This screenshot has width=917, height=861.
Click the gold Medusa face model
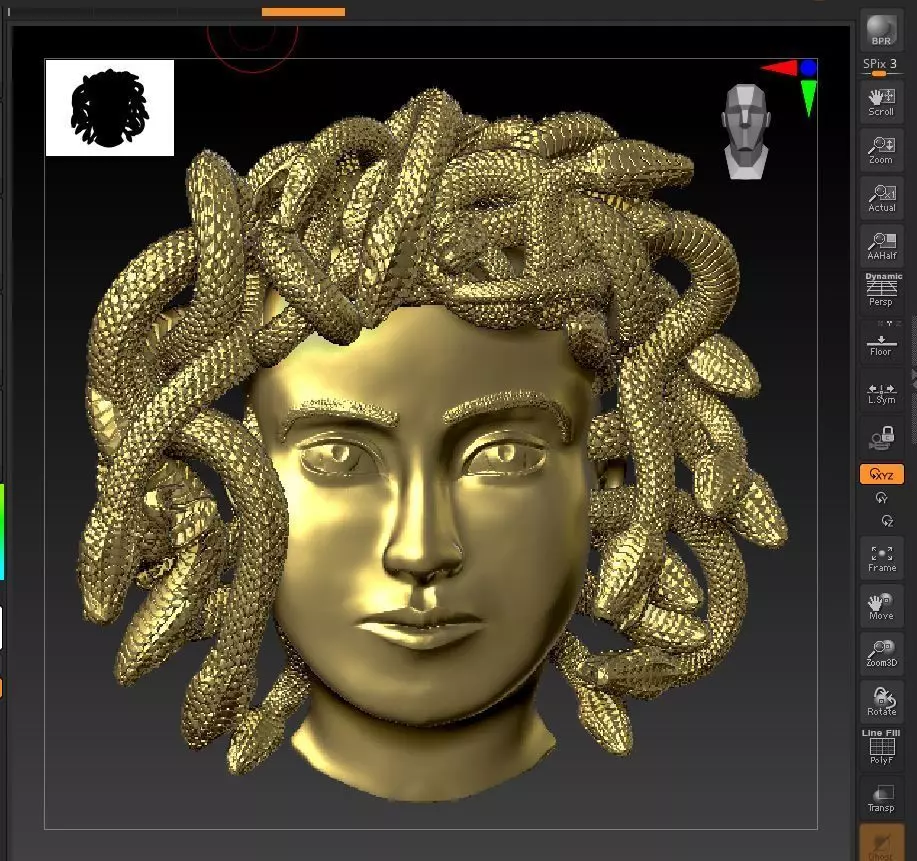pos(425,526)
